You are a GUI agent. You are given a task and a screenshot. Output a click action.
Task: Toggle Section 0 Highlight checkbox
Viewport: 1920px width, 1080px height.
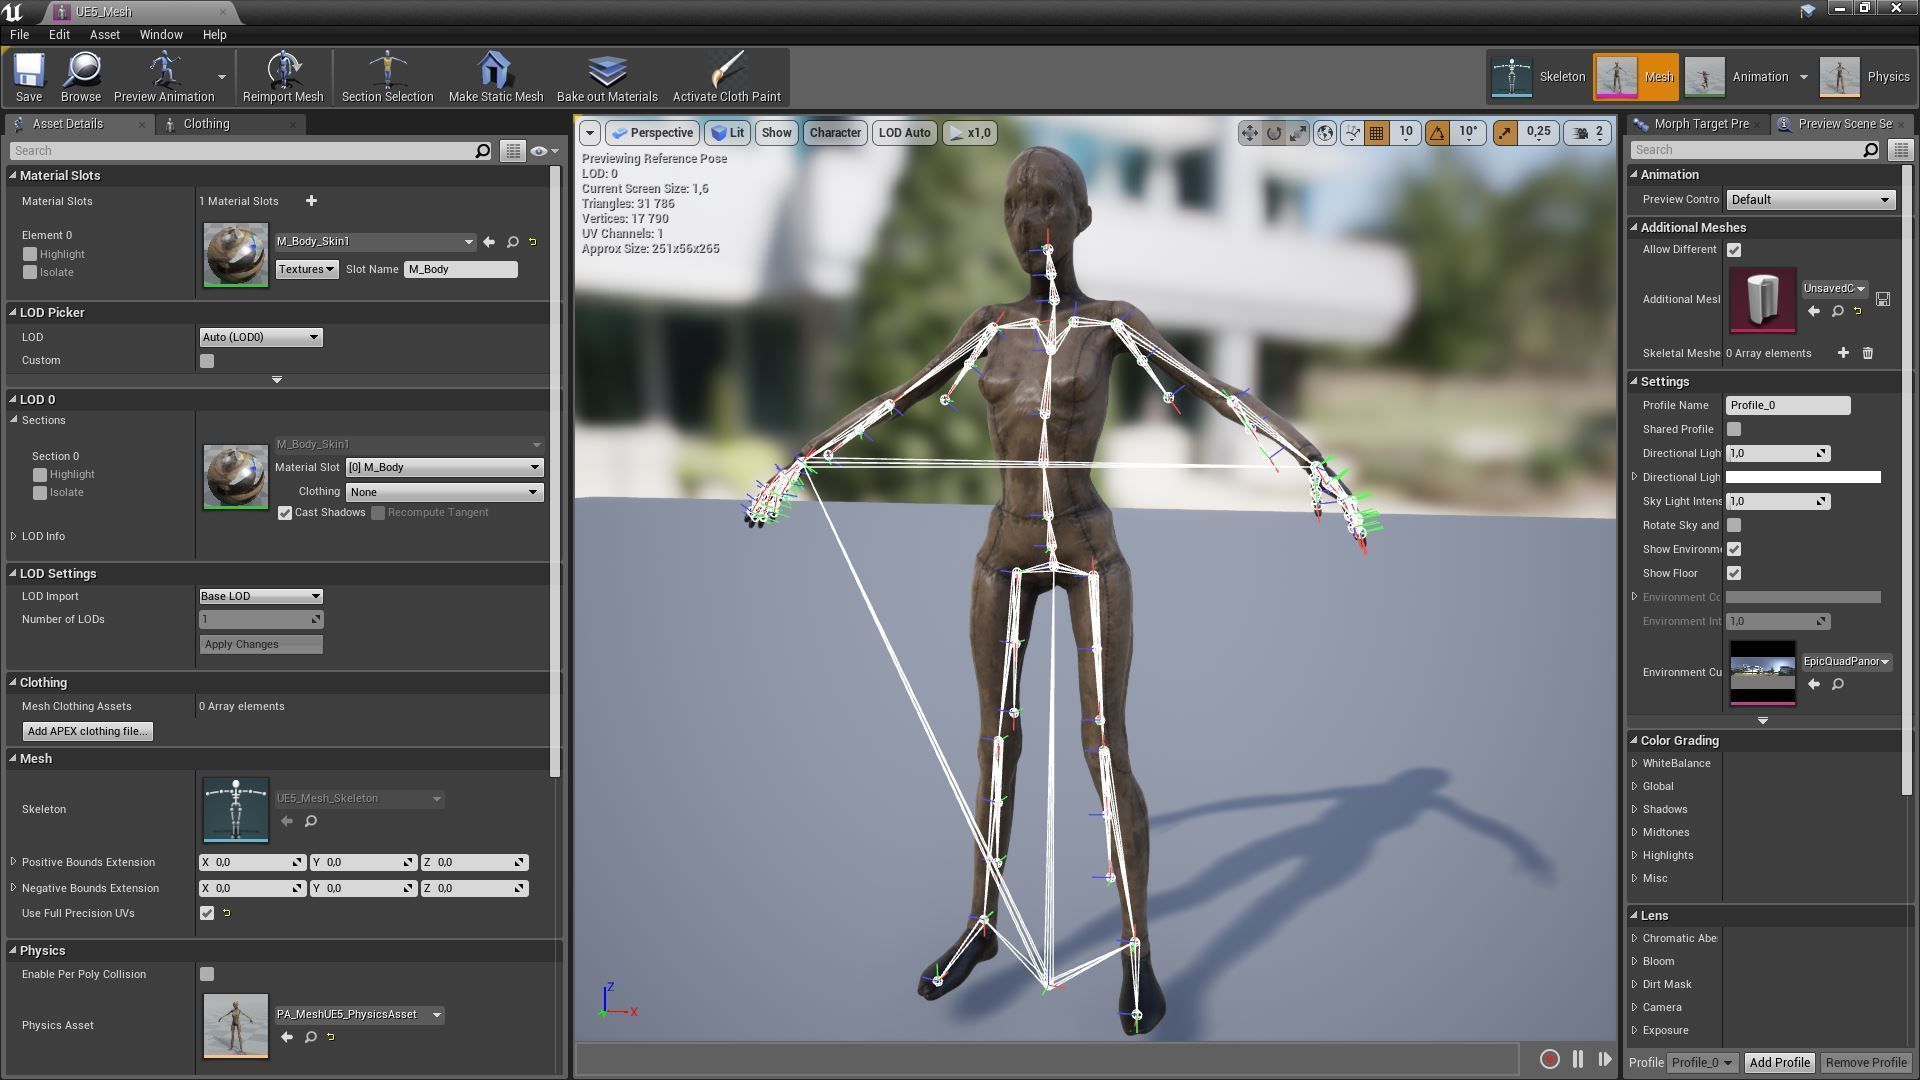(x=40, y=475)
